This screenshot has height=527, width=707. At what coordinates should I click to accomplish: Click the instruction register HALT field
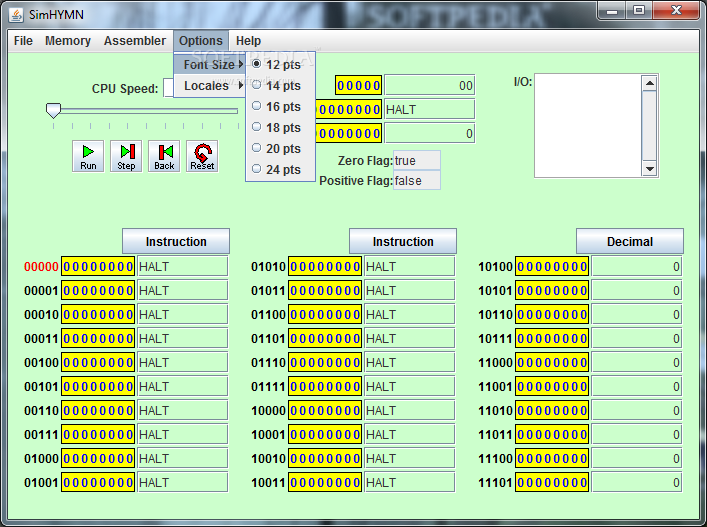(x=429, y=110)
